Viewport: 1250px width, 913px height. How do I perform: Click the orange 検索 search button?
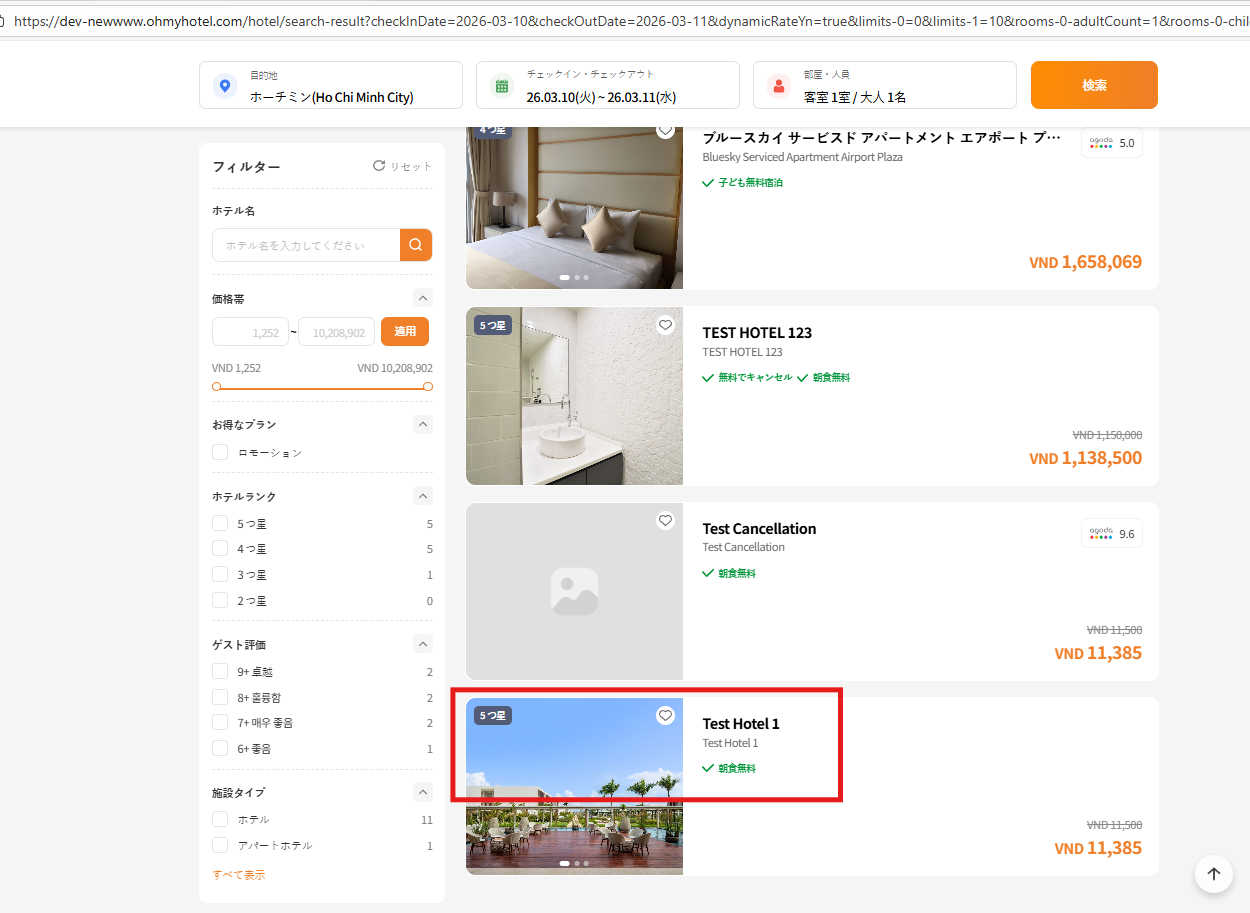pos(1094,85)
